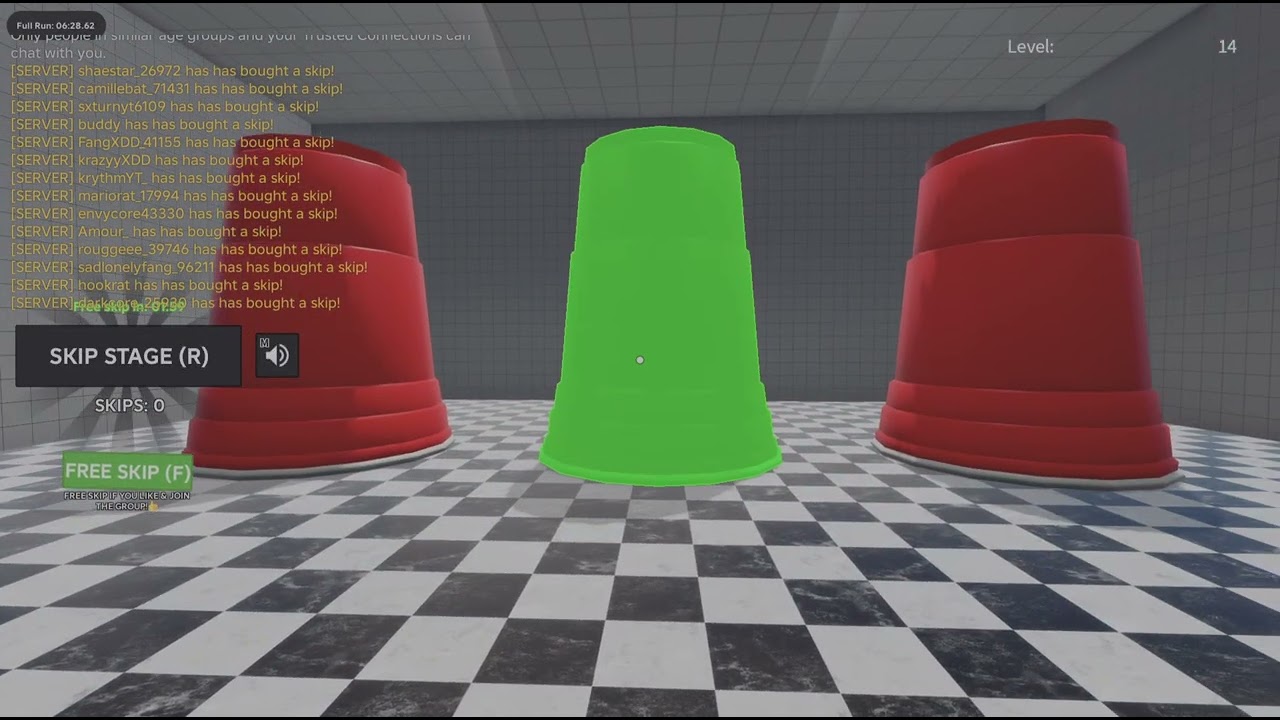Click the camillebat_71431 chat message
The image size is (1280, 720).
tap(176, 89)
